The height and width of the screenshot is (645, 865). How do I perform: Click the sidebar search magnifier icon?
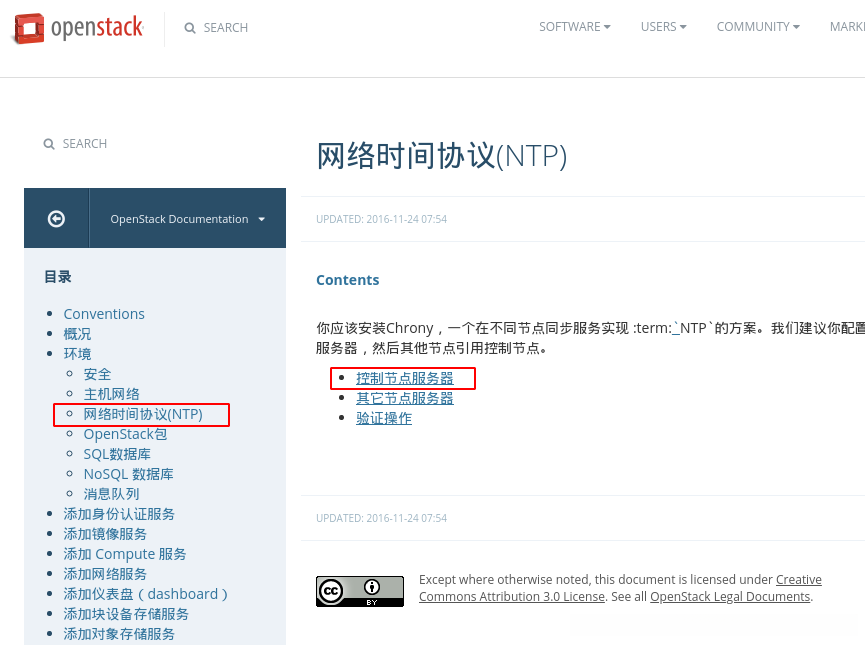tap(49, 144)
